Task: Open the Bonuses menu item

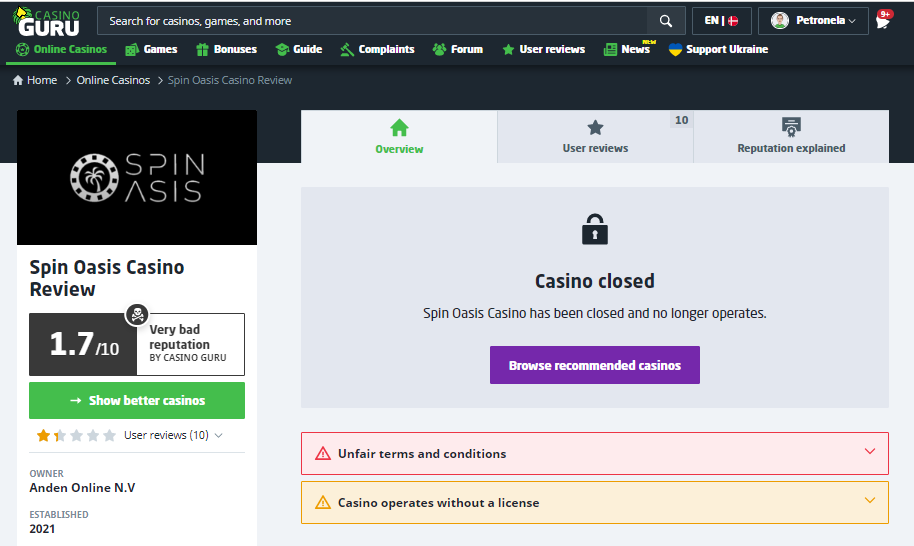Action: point(227,49)
